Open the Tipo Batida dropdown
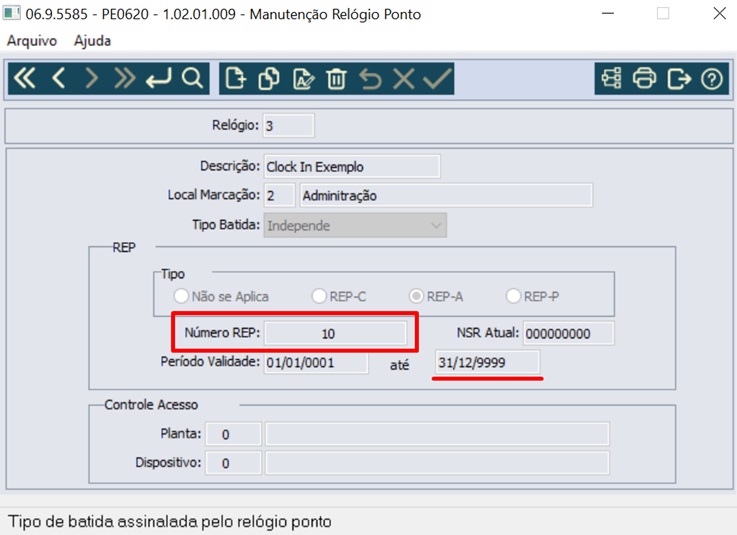Screen dimensions: 737x535 (x=355, y=225)
